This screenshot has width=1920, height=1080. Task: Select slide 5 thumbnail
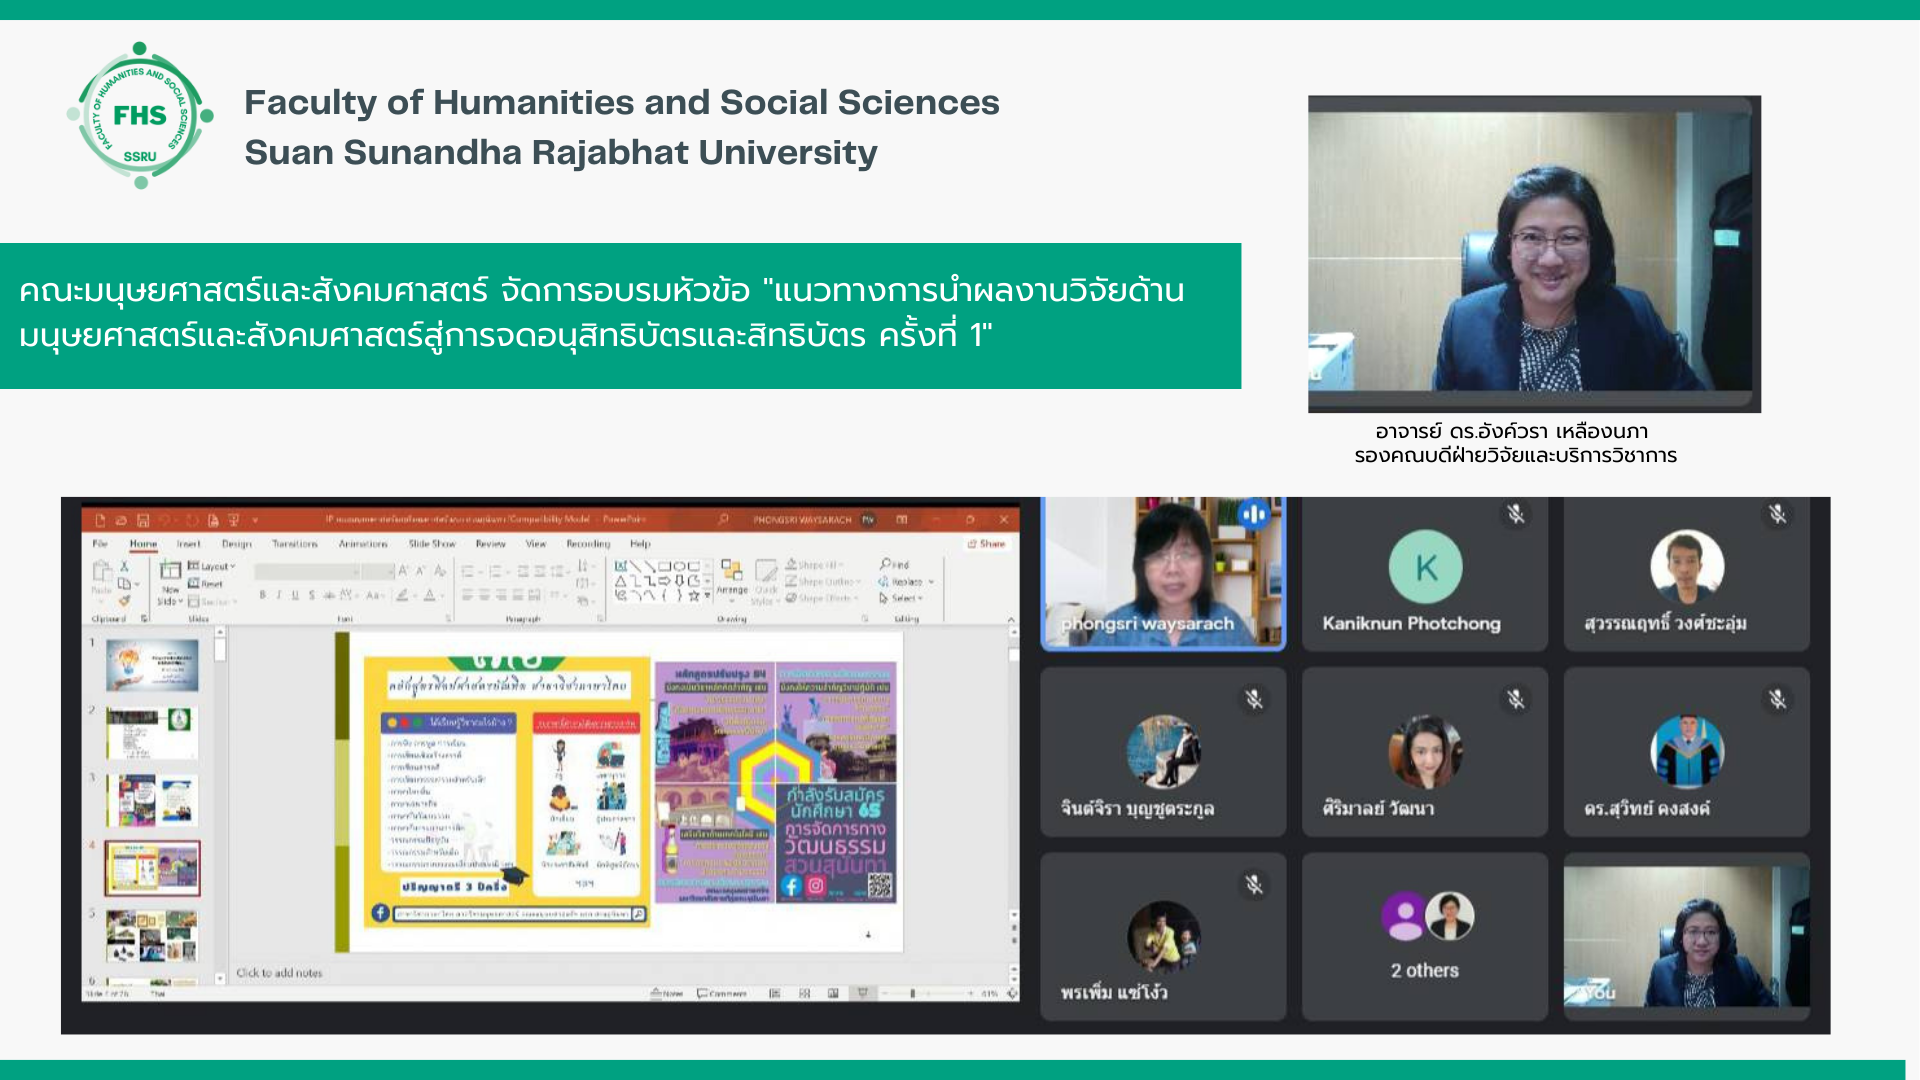tap(152, 936)
